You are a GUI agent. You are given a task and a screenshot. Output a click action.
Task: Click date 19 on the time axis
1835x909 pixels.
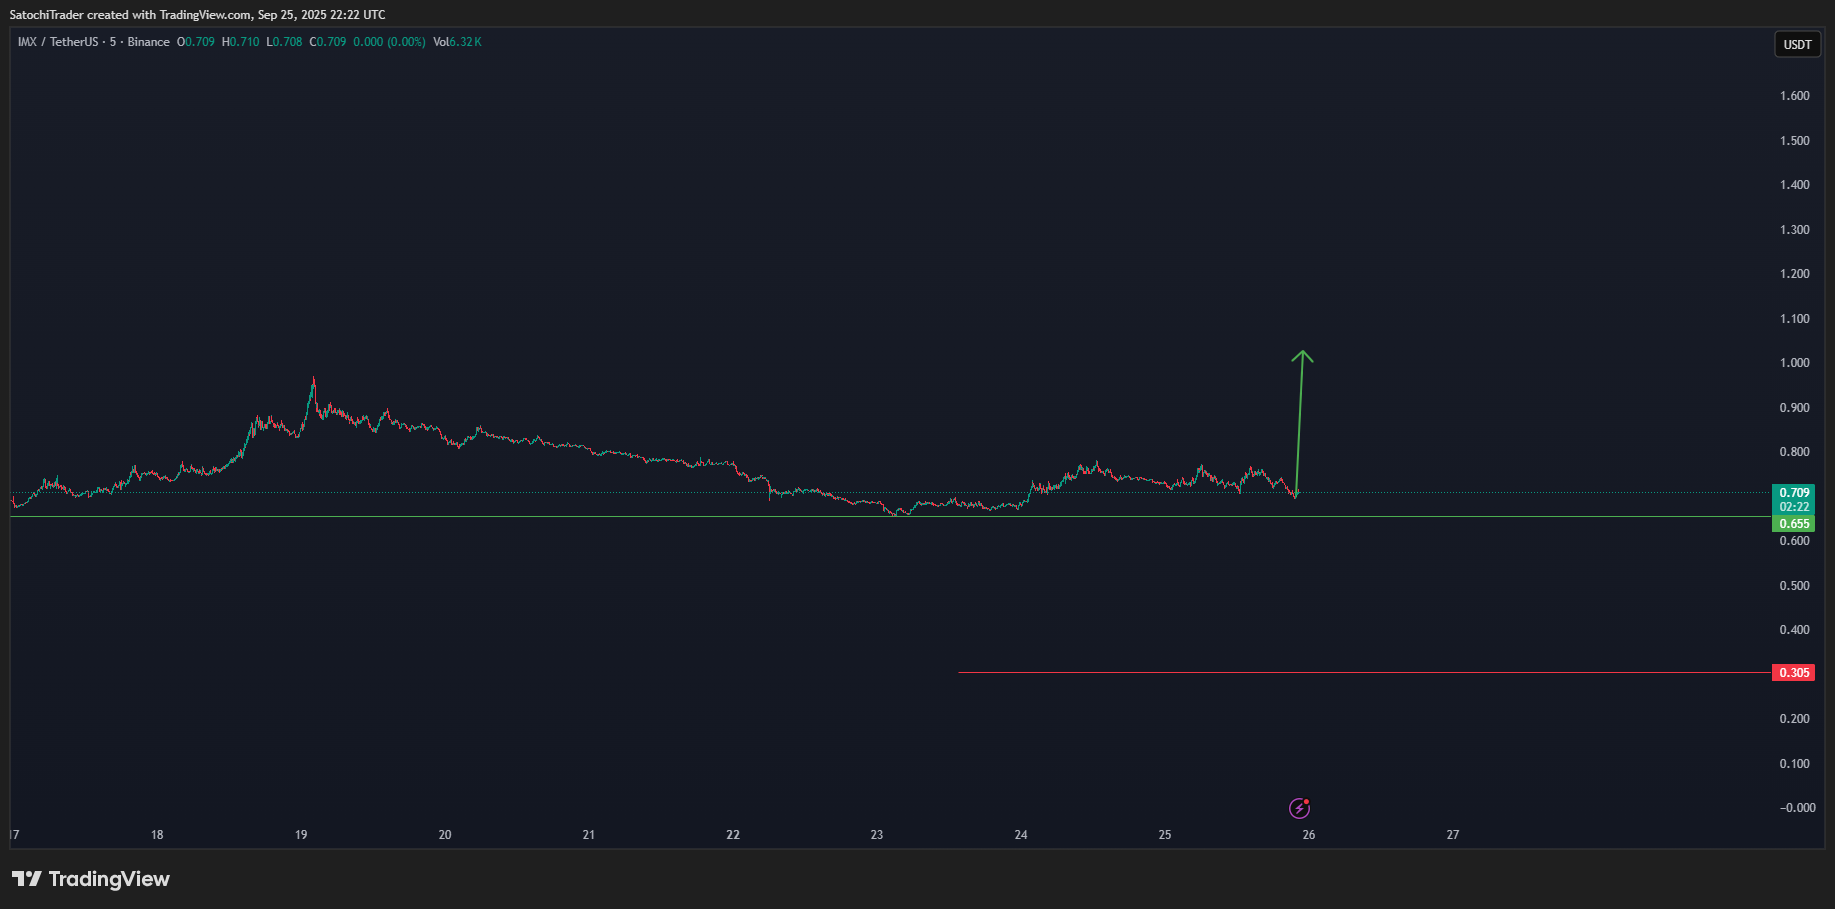[x=301, y=835]
